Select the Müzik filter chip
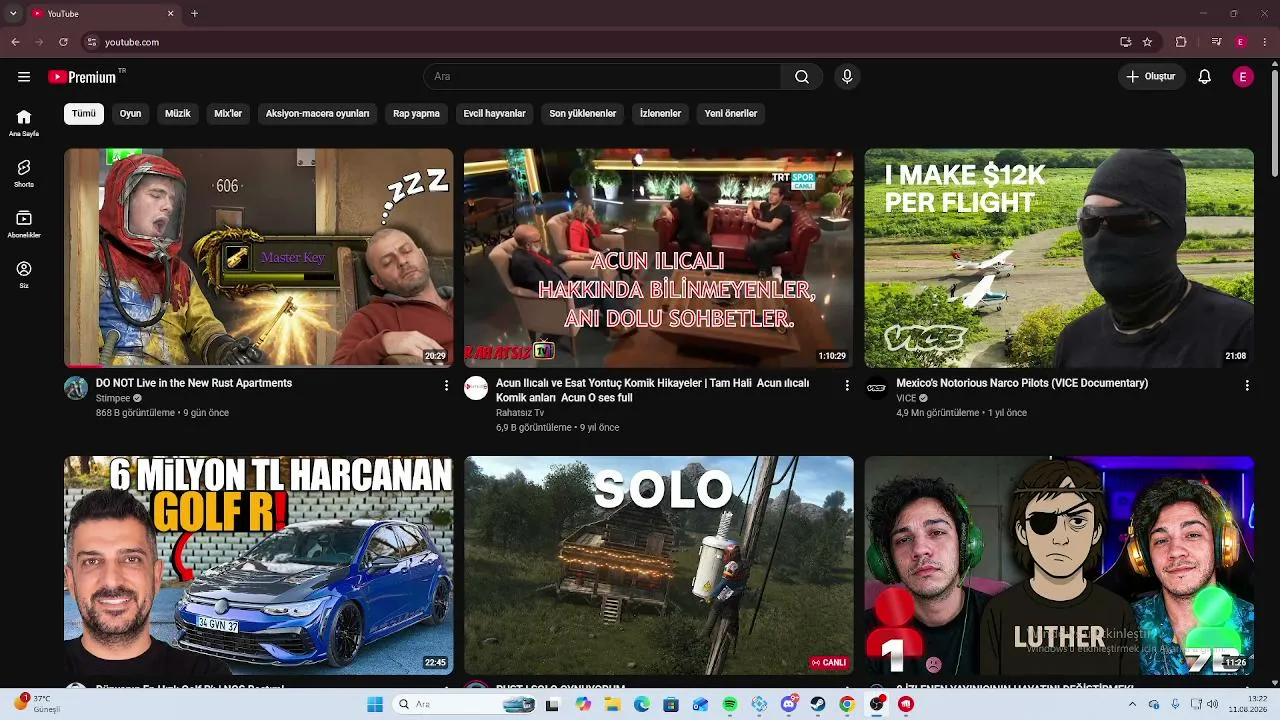 [x=178, y=114]
